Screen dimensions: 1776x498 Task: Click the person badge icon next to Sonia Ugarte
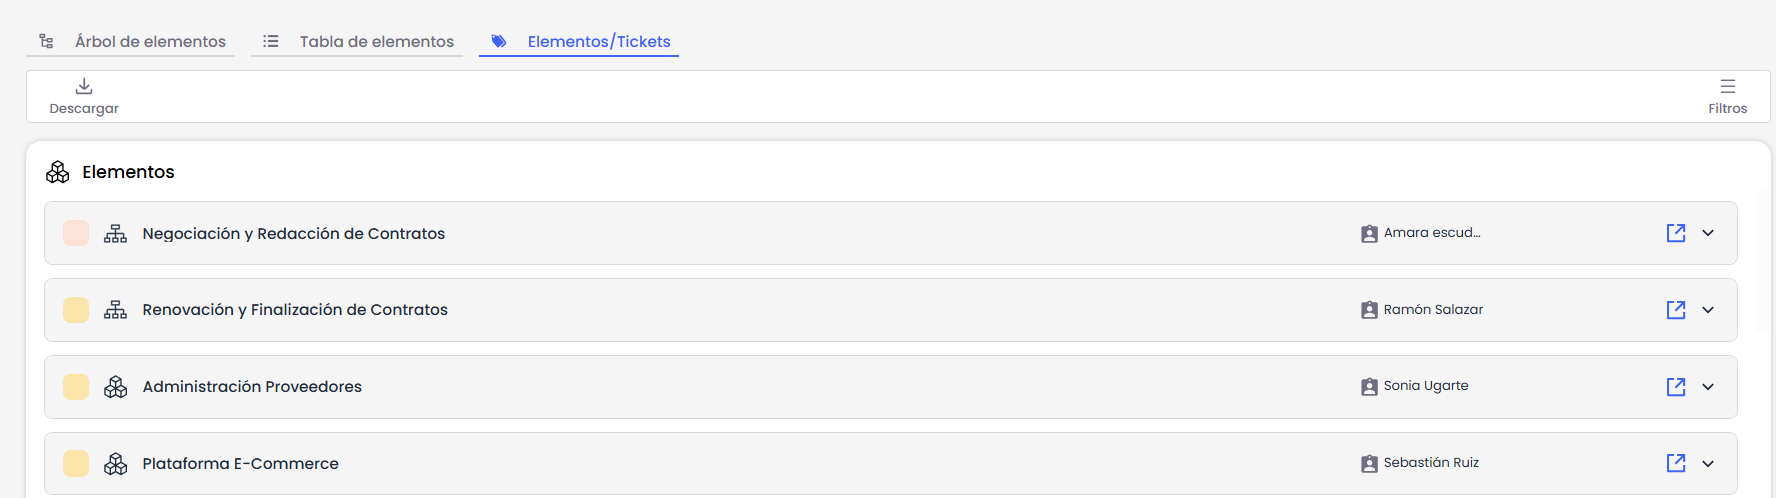1369,387
